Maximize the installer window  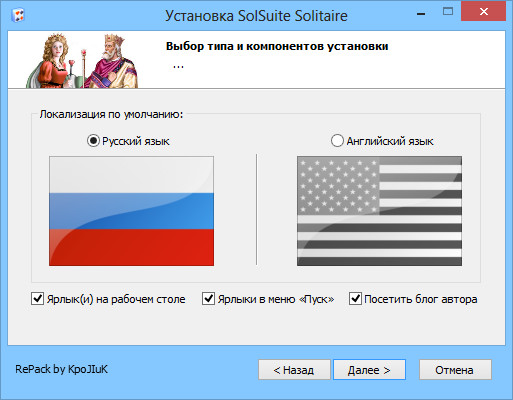coord(448,12)
